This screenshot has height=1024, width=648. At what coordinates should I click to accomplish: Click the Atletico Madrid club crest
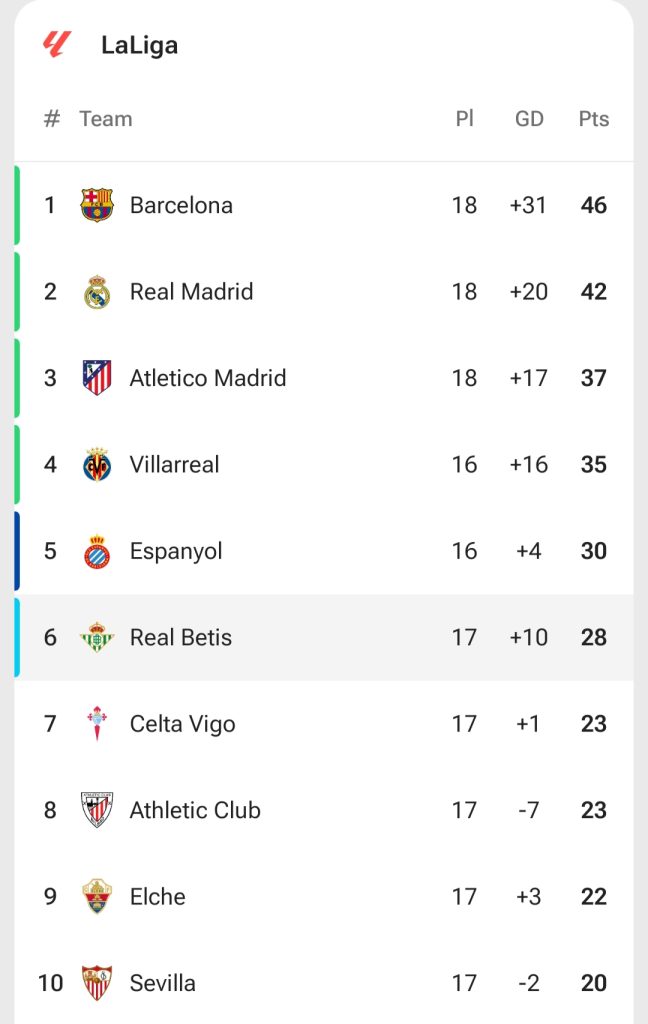97,378
